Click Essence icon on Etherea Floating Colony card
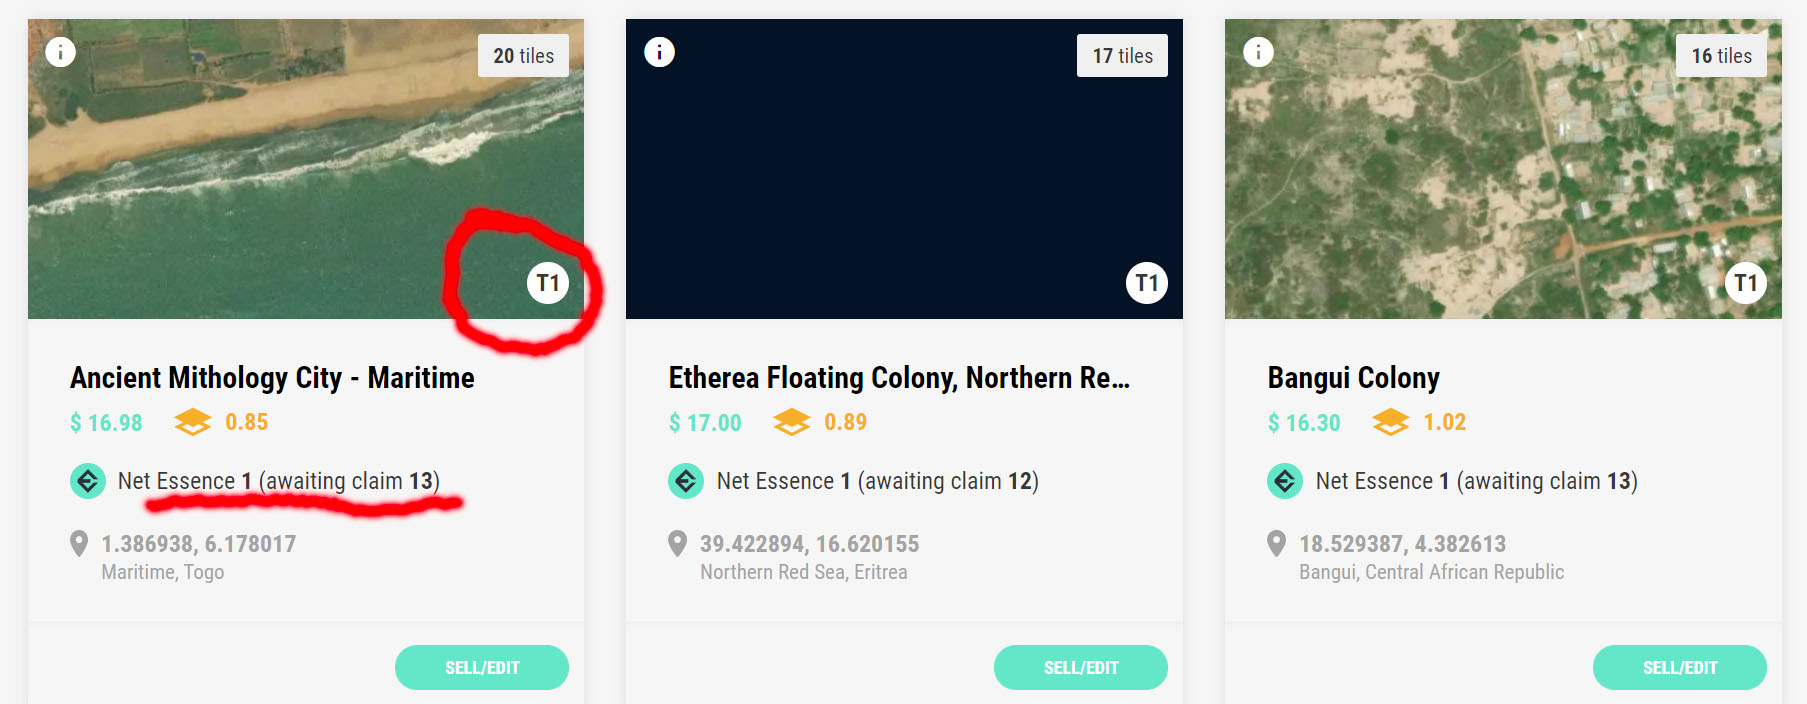This screenshot has width=1807, height=704. pyautogui.click(x=686, y=481)
